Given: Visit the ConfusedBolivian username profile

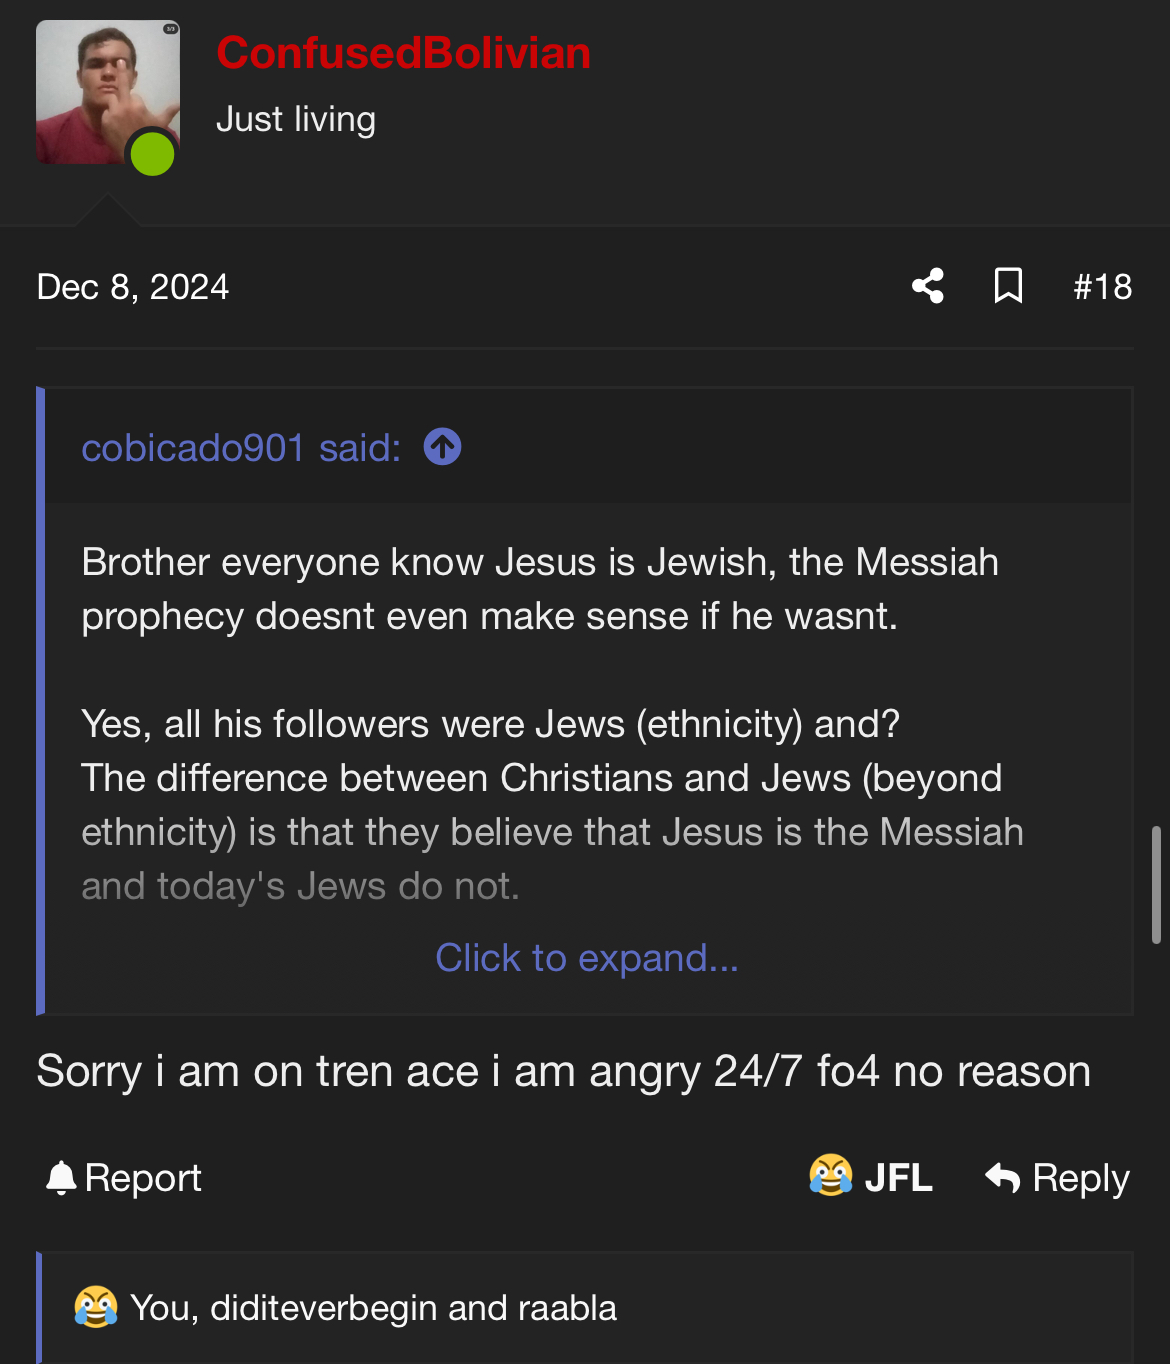Looking at the screenshot, I should pyautogui.click(x=403, y=53).
